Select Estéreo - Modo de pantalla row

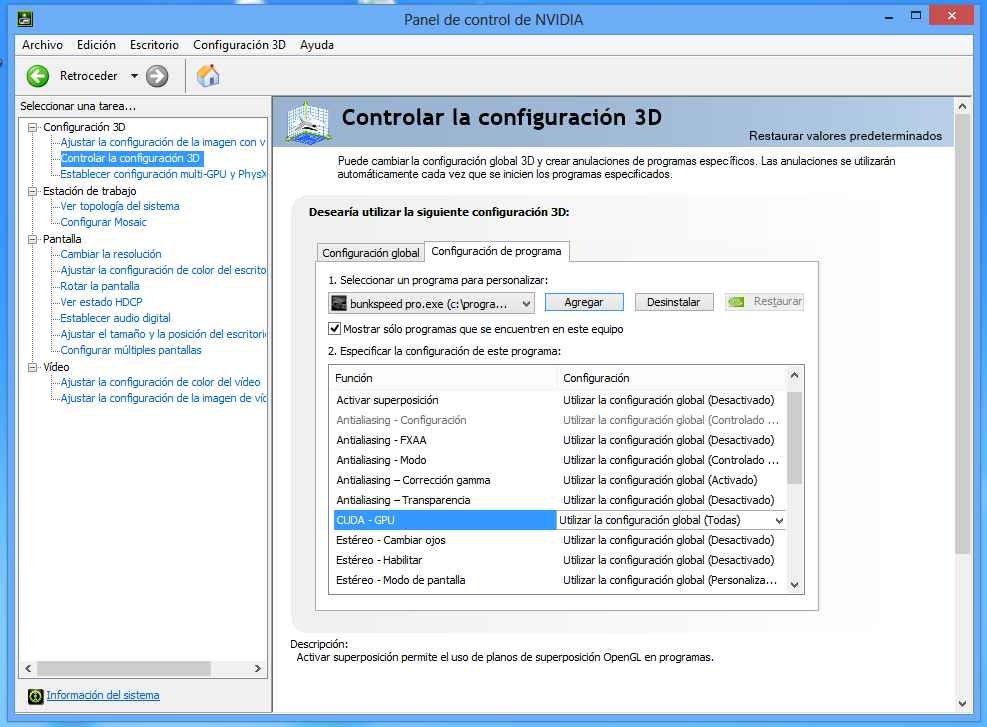click(x=558, y=580)
